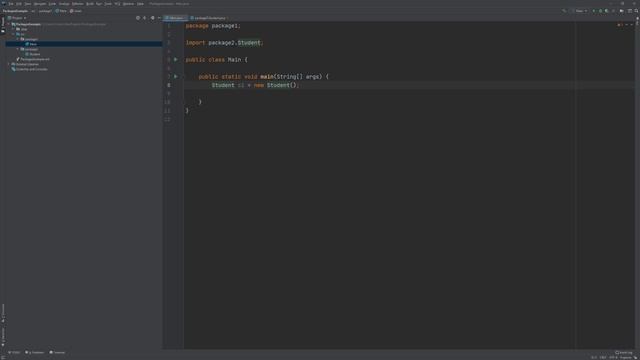Click the expand/collapse all icon in Project panel
The image size is (640, 360).
(144, 18)
